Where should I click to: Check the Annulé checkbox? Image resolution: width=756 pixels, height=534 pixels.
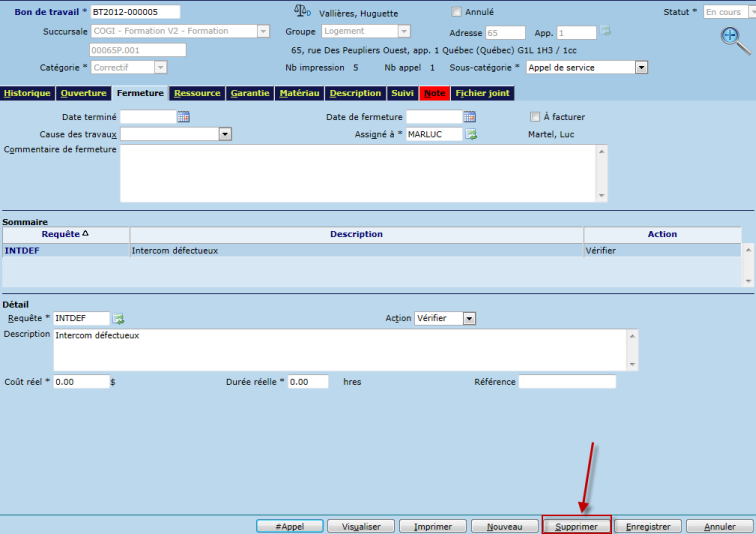pyautogui.click(x=457, y=13)
